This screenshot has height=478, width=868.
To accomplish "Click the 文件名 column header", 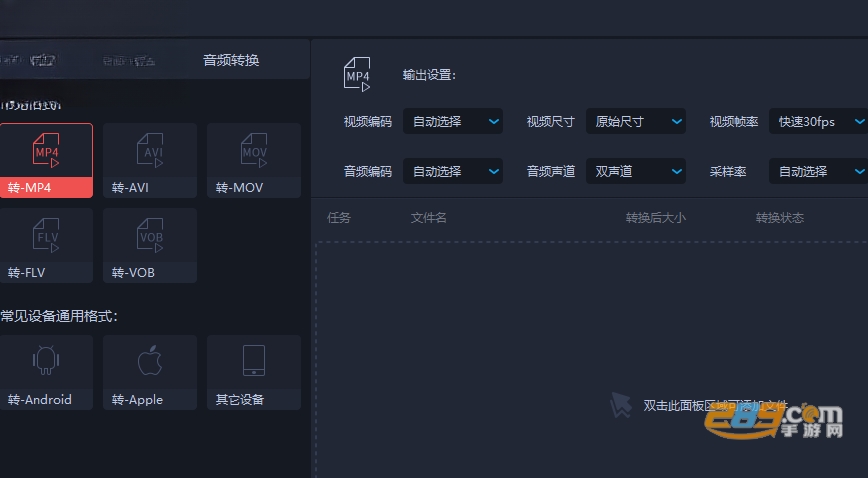I will [x=428, y=218].
